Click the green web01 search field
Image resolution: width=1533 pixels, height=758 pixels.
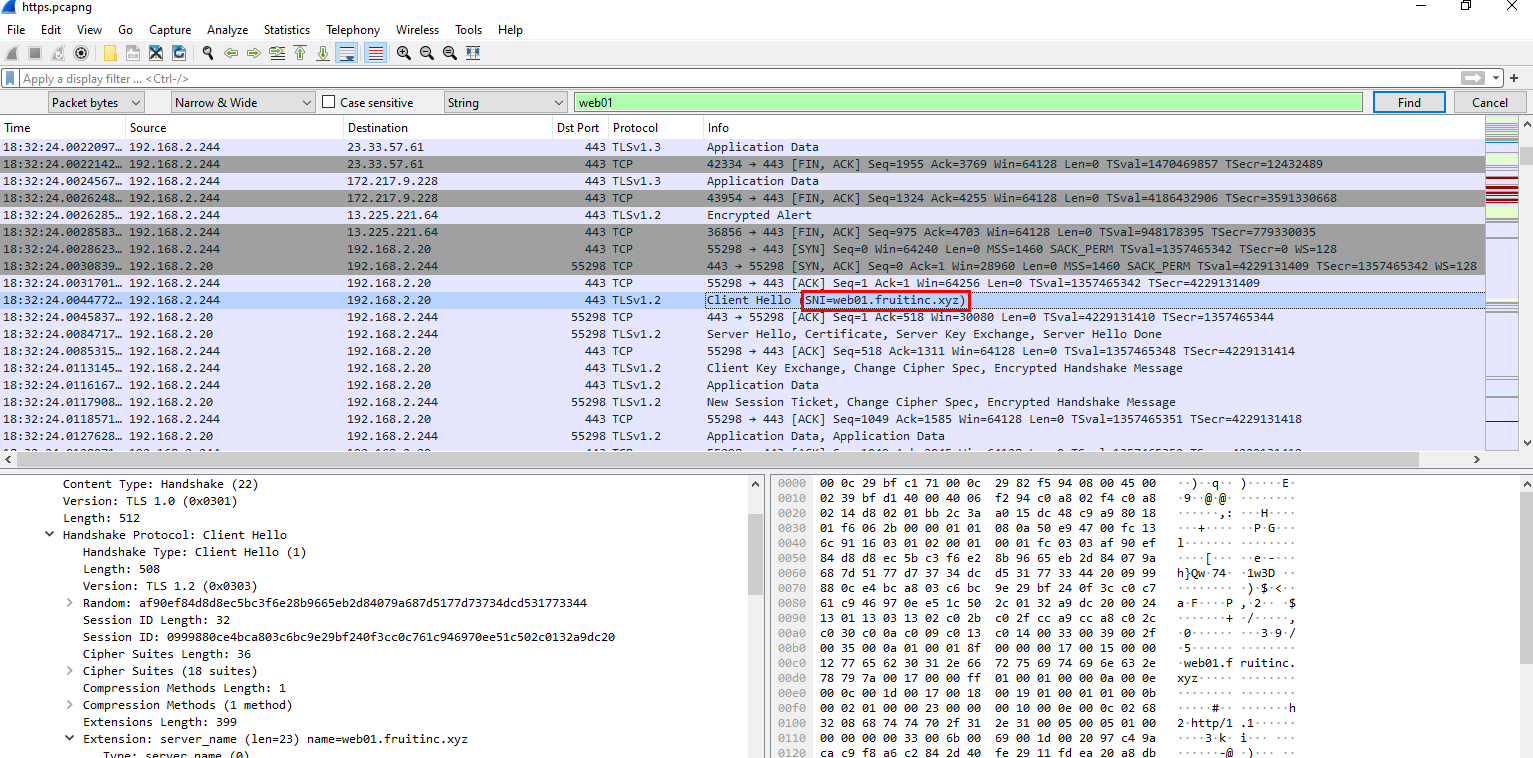pos(967,102)
